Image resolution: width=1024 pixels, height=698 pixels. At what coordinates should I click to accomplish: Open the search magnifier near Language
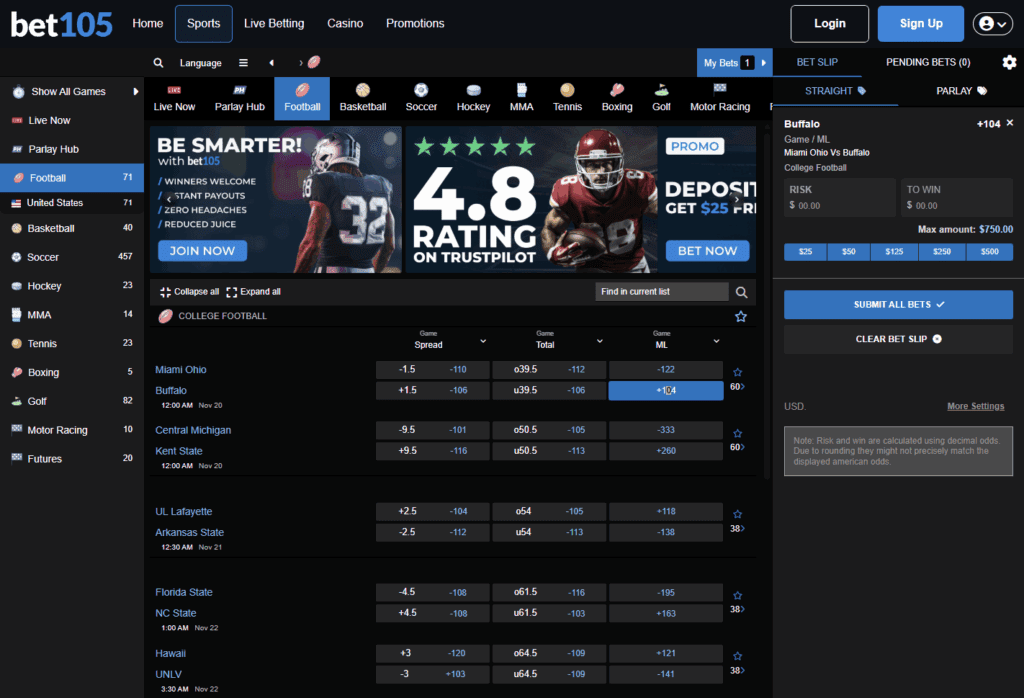point(158,62)
